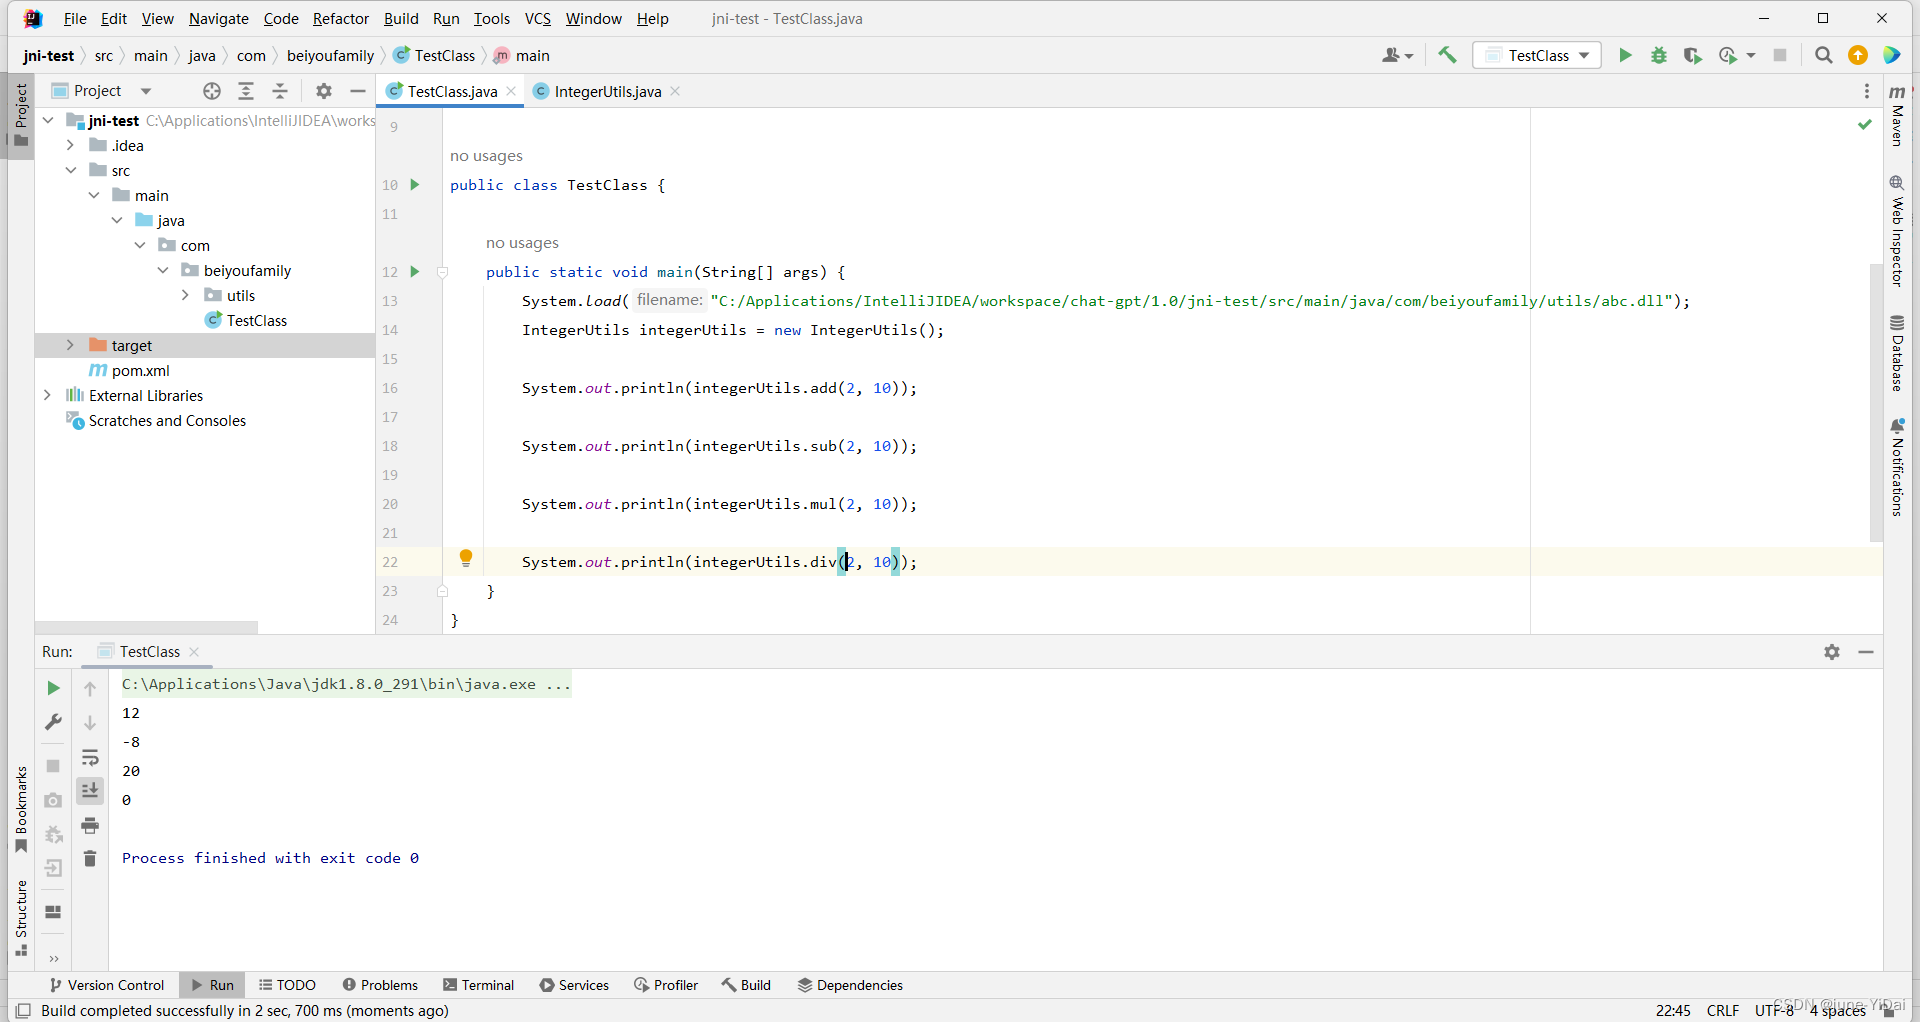This screenshot has width=1920, height=1022.
Task: Open the Refactor menu
Action: coord(341,18)
